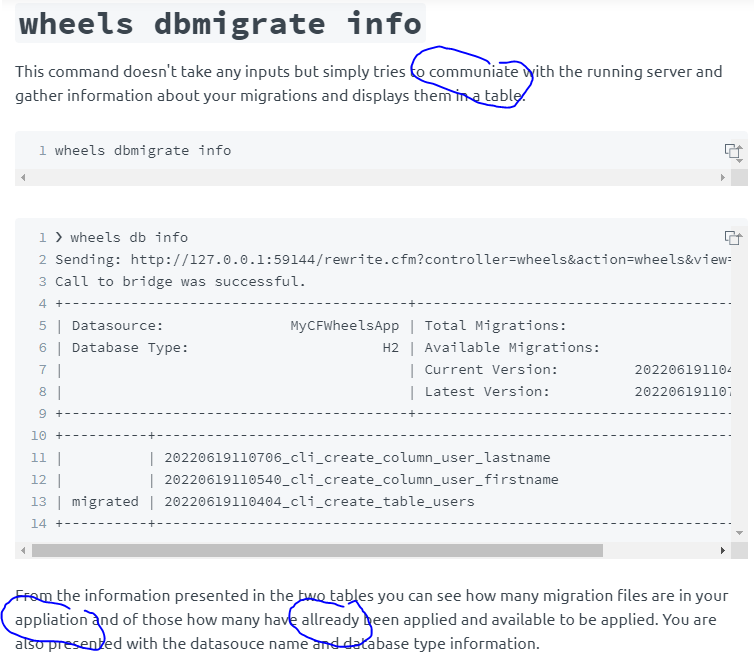
Task: Click the misspelled word 'communiate'
Action: click(473, 72)
